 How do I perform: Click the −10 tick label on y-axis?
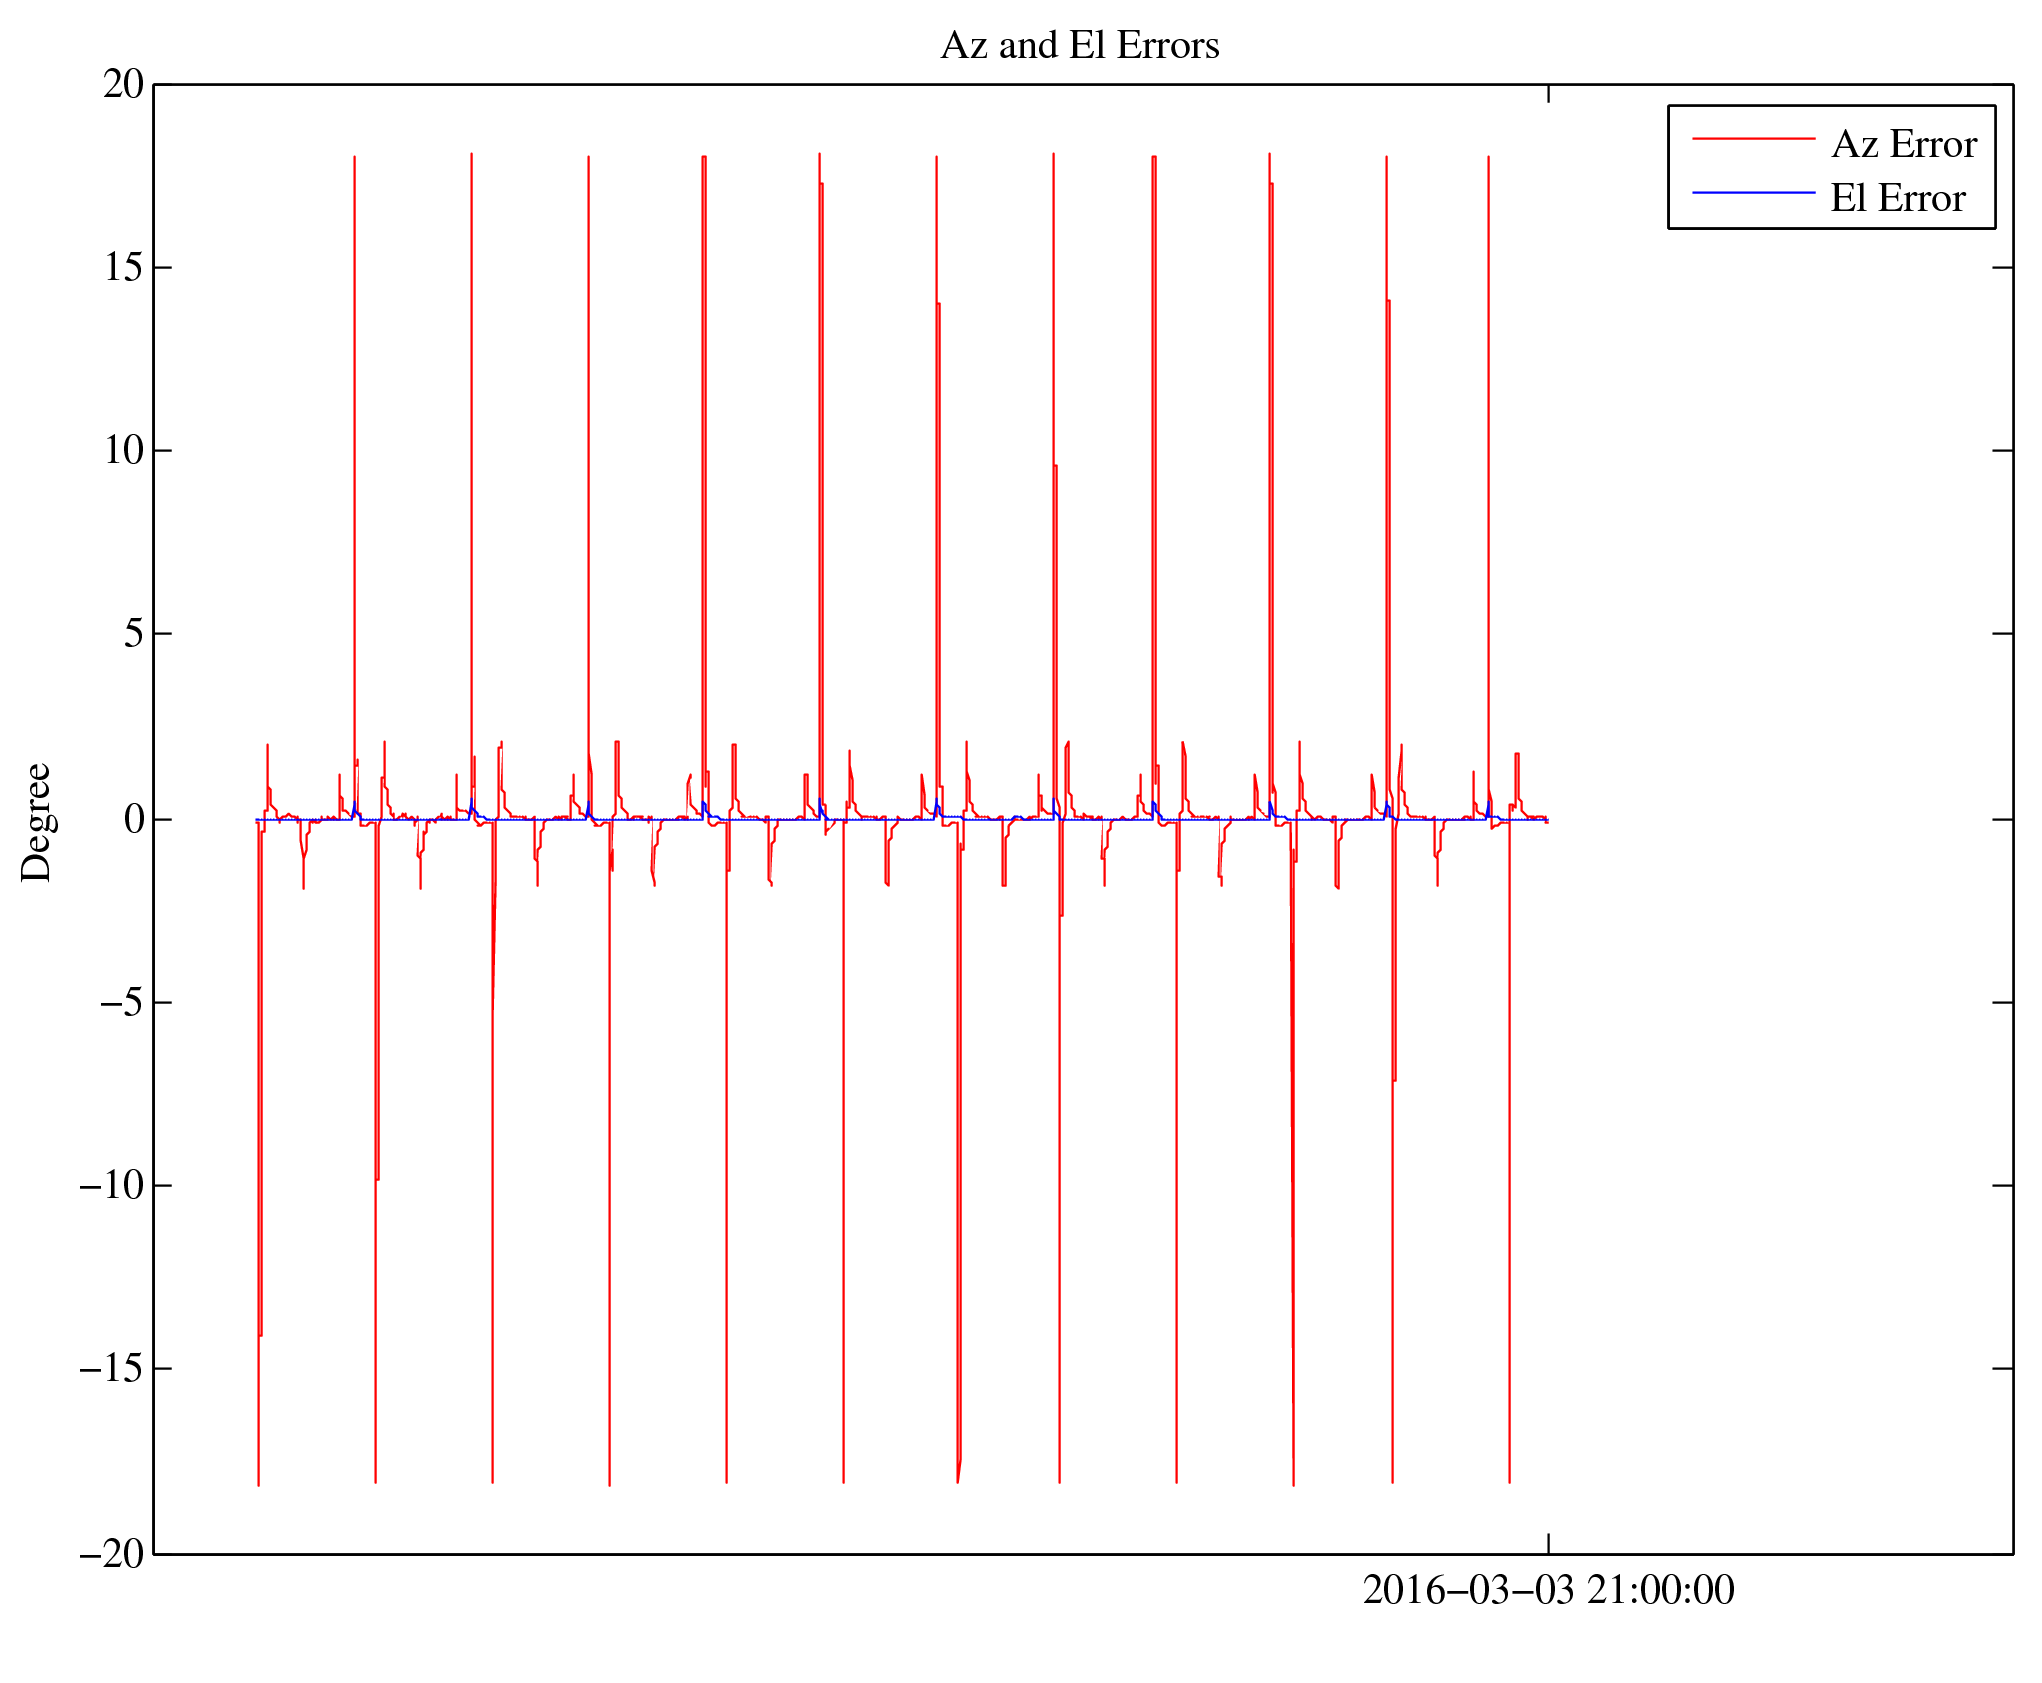[x=112, y=1185]
